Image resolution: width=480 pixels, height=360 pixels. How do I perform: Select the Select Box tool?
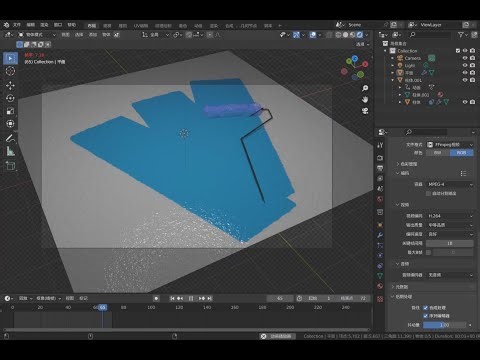coord(10,58)
